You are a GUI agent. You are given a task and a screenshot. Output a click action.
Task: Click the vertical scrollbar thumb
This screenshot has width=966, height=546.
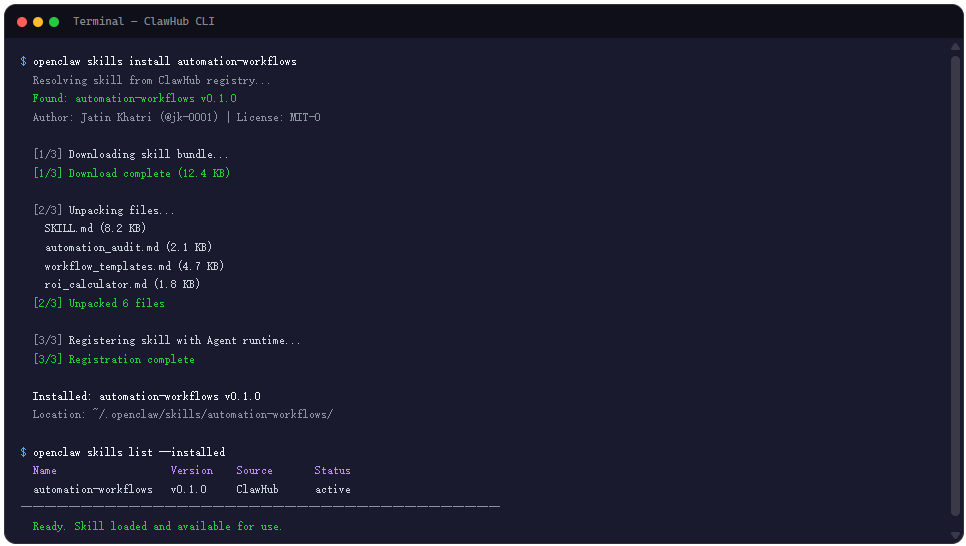tap(956, 286)
